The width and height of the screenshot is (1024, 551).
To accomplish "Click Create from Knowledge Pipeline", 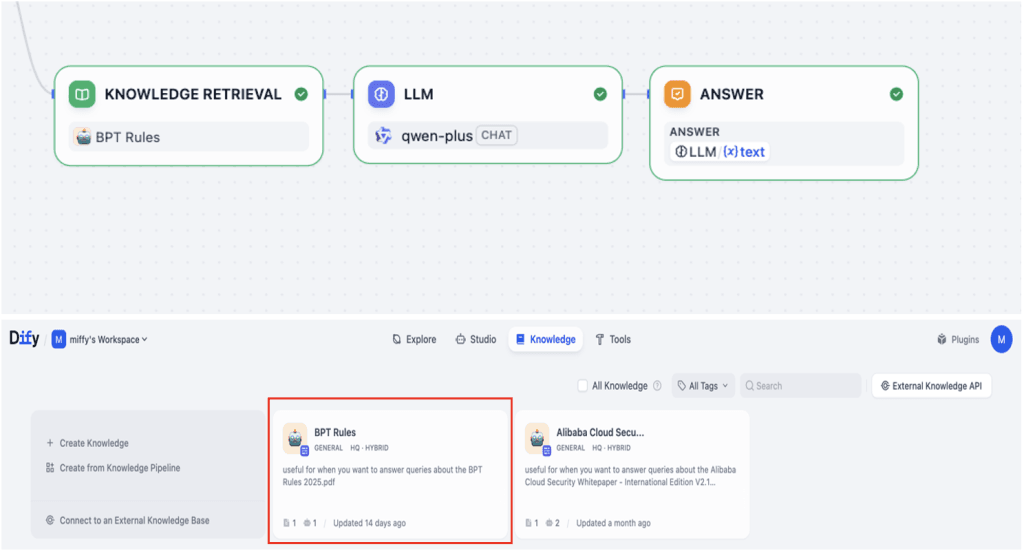I will click(x=120, y=467).
